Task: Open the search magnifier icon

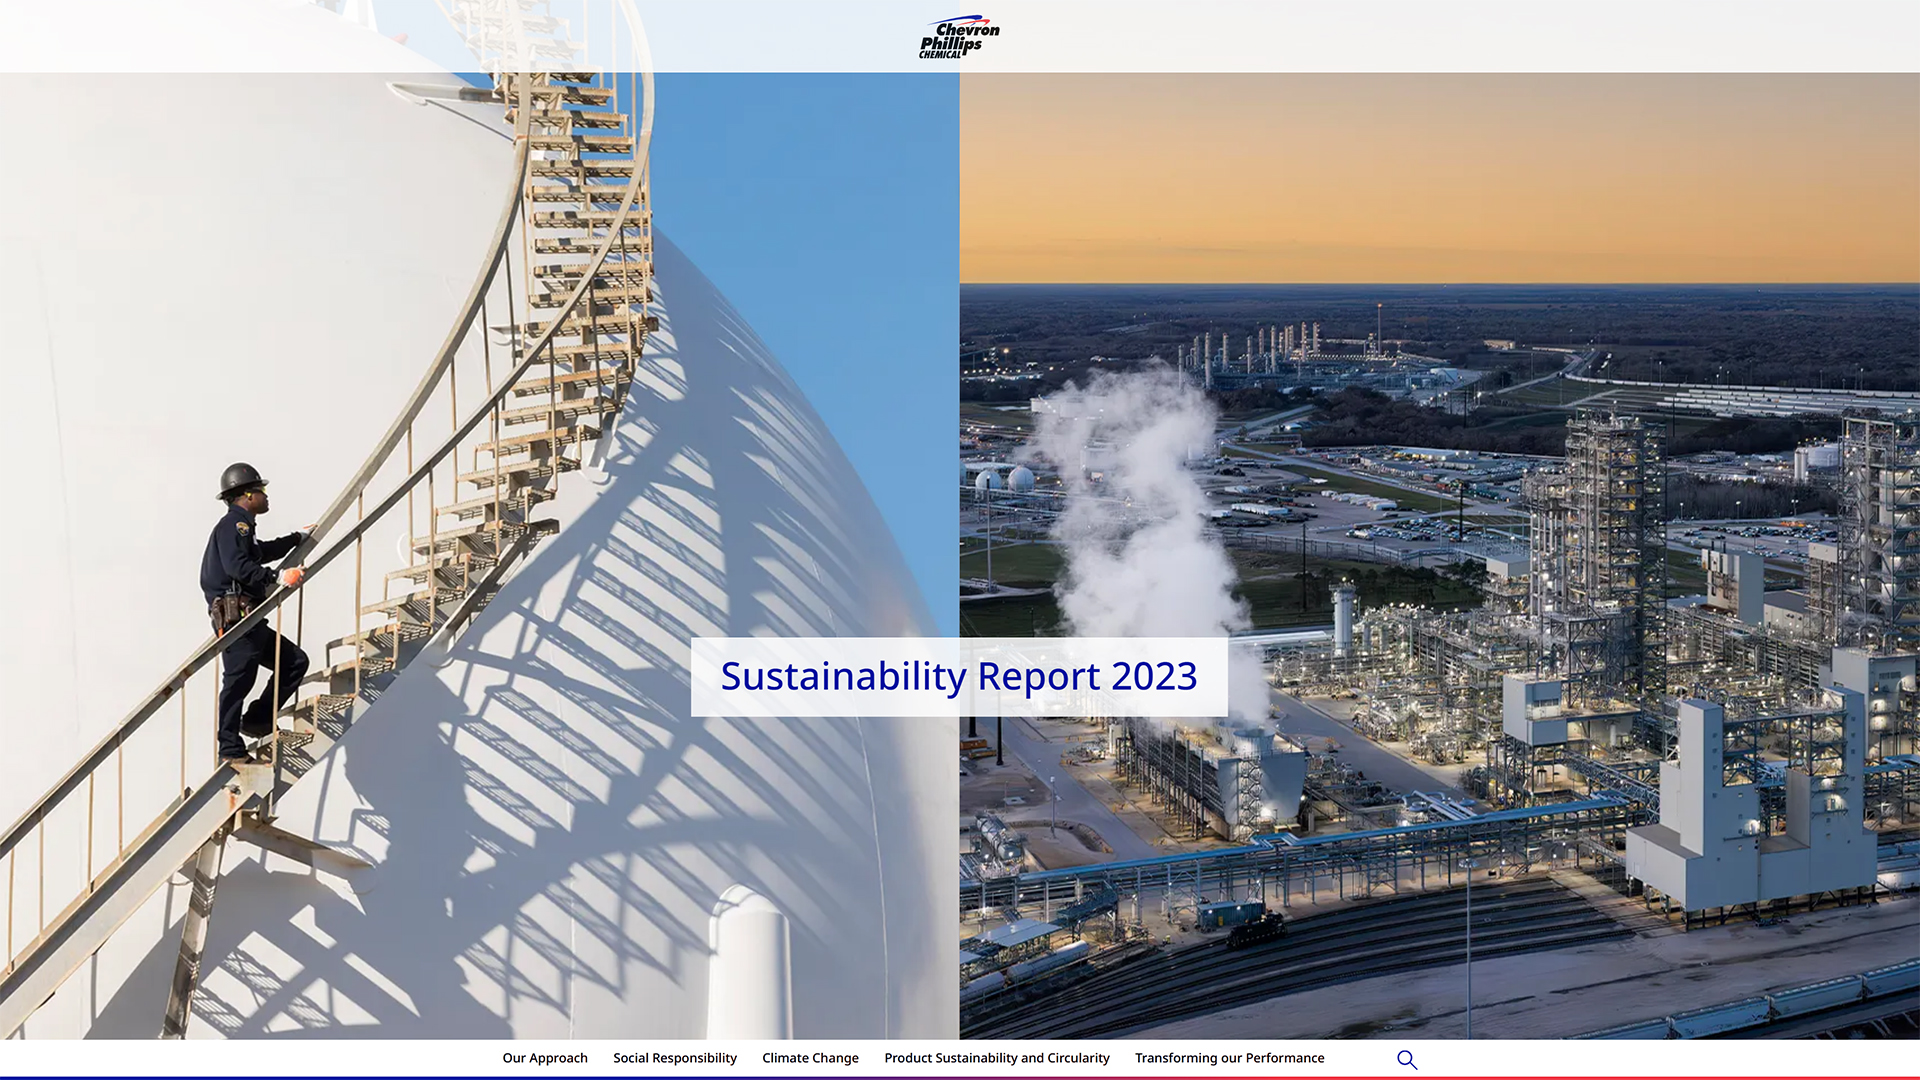Action: click(1406, 1059)
